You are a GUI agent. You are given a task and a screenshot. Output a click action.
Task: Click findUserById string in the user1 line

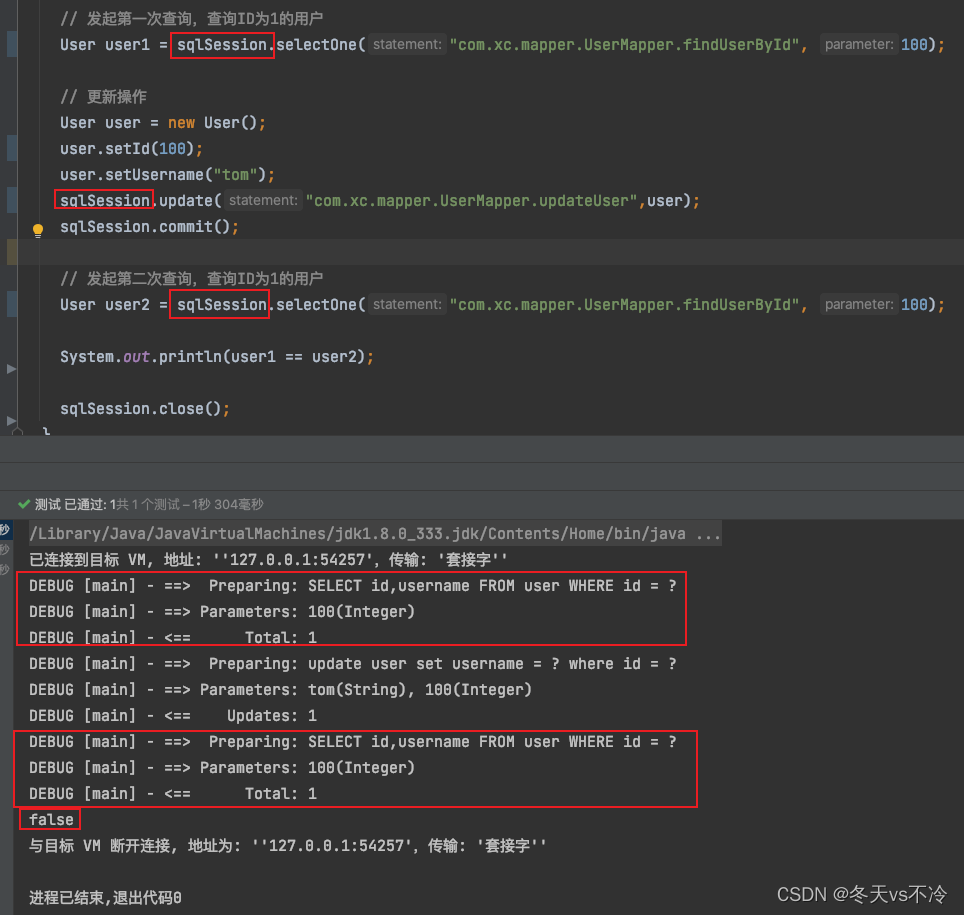[625, 45]
